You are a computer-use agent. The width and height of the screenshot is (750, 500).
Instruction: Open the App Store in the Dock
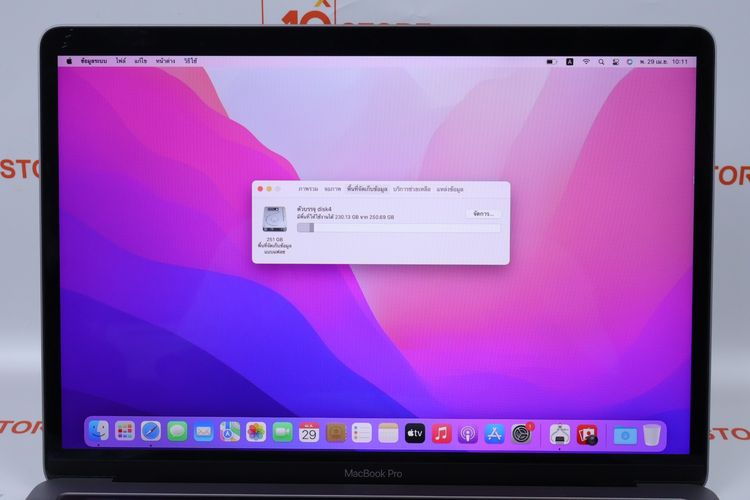[494, 434]
